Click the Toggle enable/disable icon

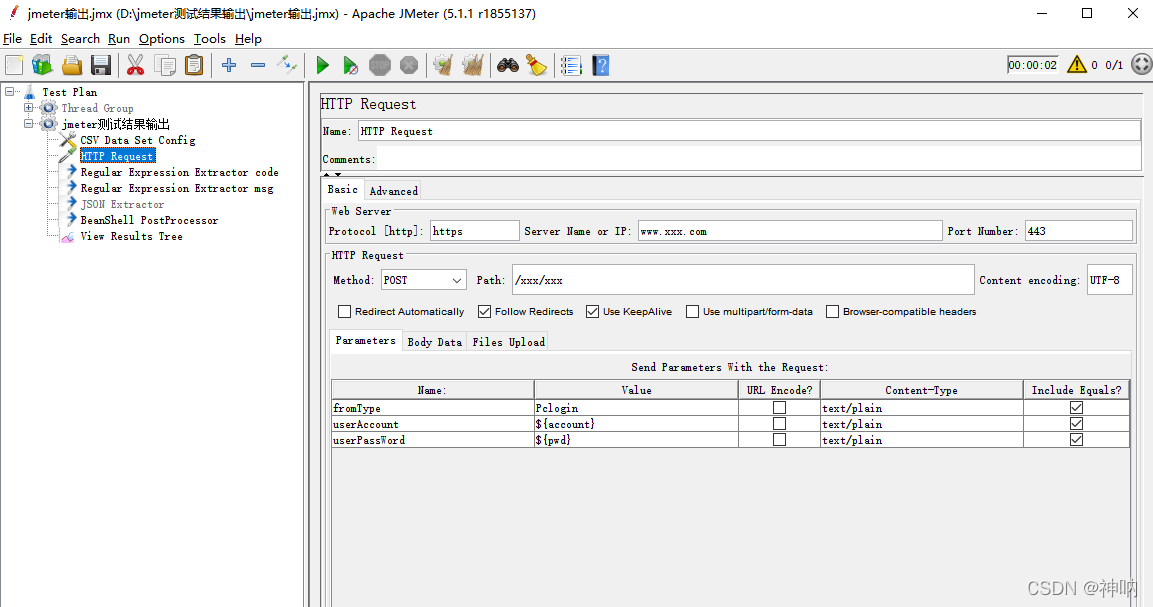coord(287,65)
